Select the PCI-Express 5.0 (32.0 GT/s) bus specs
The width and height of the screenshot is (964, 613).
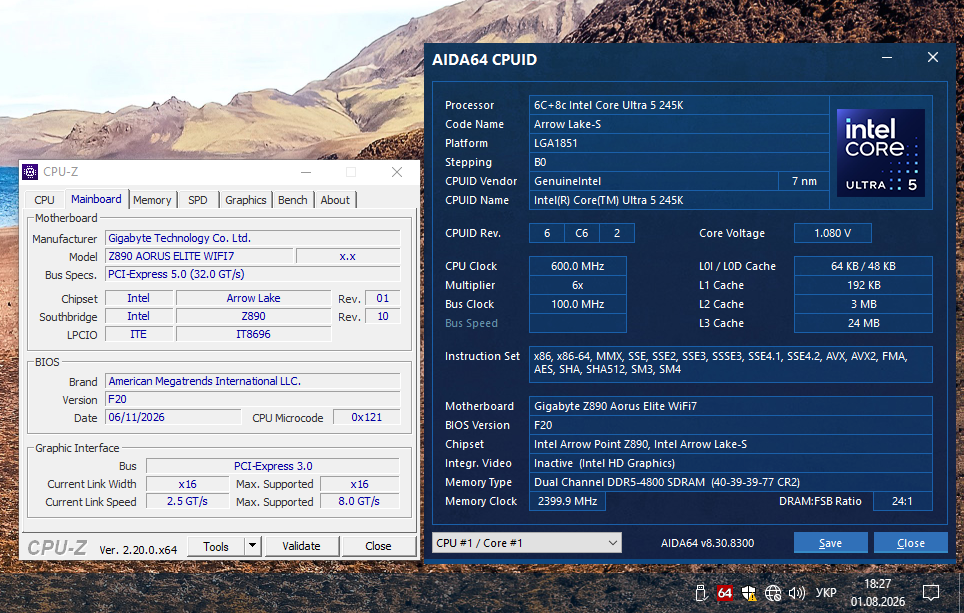[253, 274]
